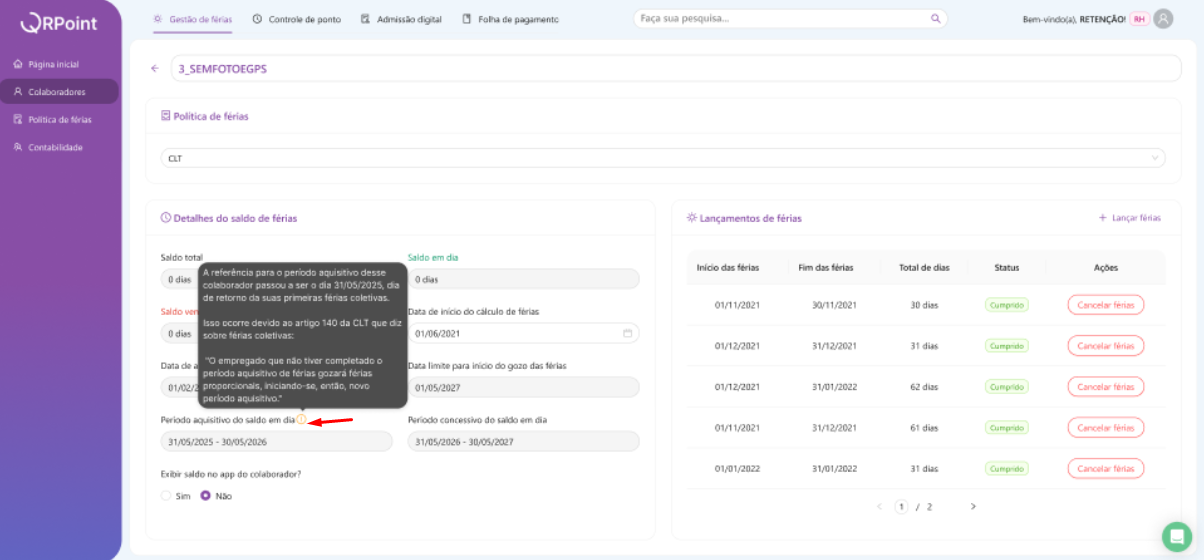Viewport: 1204px width, 560px height.
Task: Click Lançar férias button
Action: [1129, 218]
